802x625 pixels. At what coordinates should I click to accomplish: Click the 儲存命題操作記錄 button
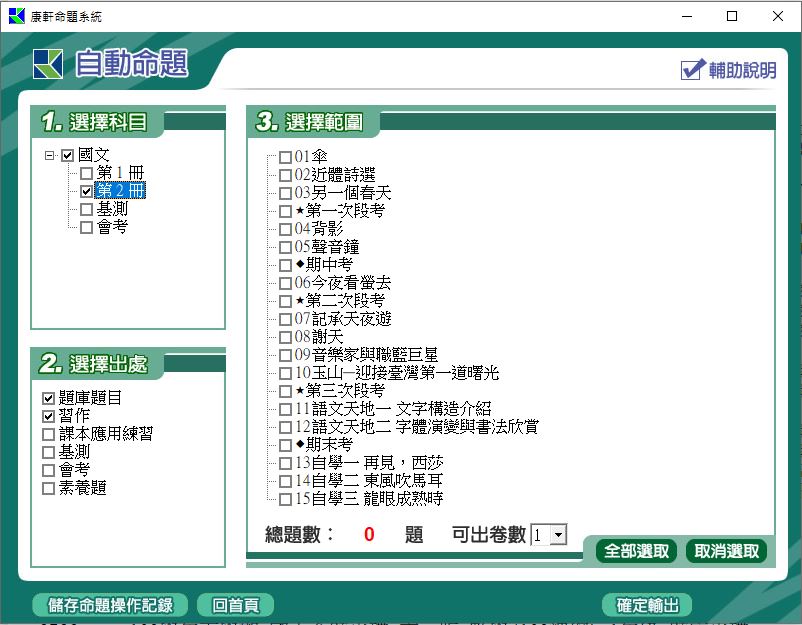click(x=110, y=605)
